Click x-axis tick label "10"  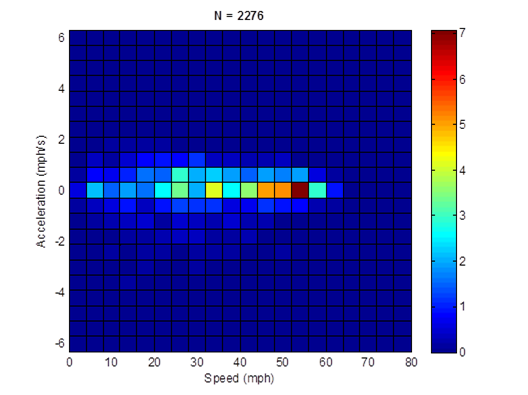(x=111, y=362)
